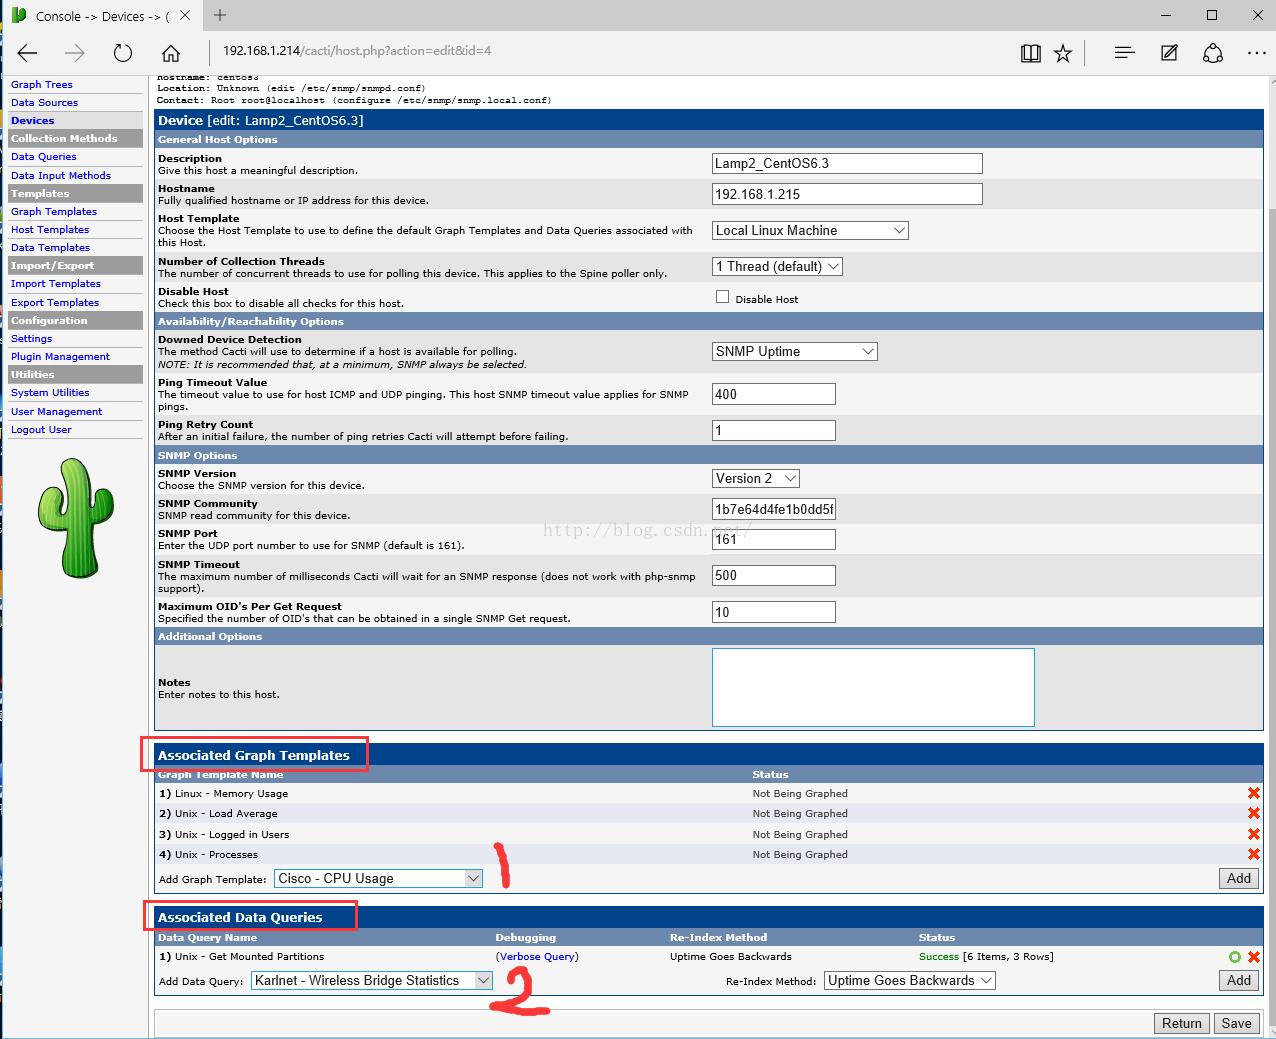Click the browser forward arrow
Image resolution: width=1276 pixels, height=1039 pixels.
(75, 53)
